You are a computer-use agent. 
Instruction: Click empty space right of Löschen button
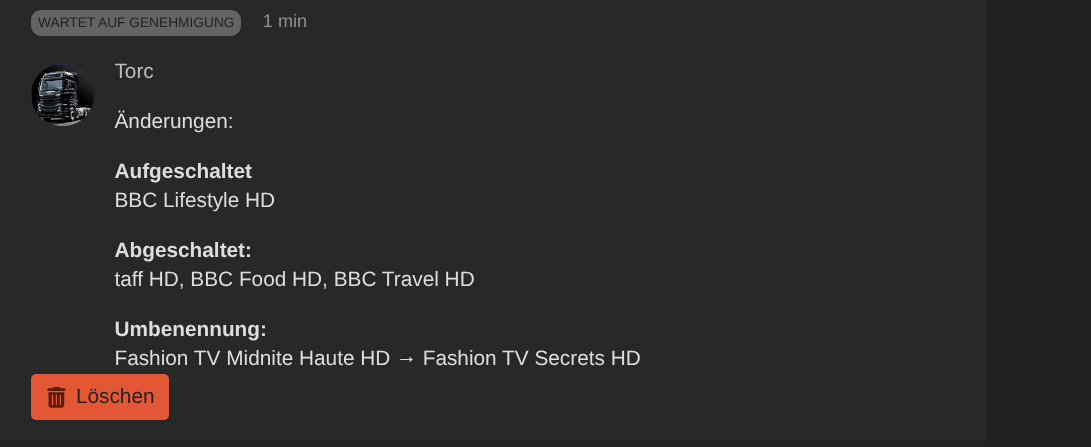(x=500, y=398)
